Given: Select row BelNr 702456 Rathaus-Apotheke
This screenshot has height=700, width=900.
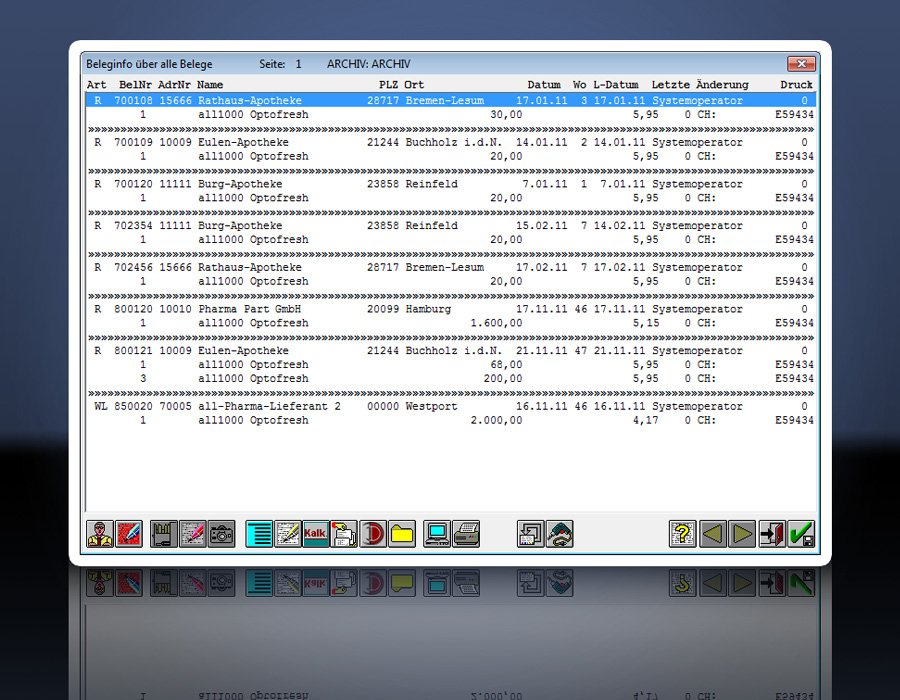Looking at the screenshot, I should 451,267.
